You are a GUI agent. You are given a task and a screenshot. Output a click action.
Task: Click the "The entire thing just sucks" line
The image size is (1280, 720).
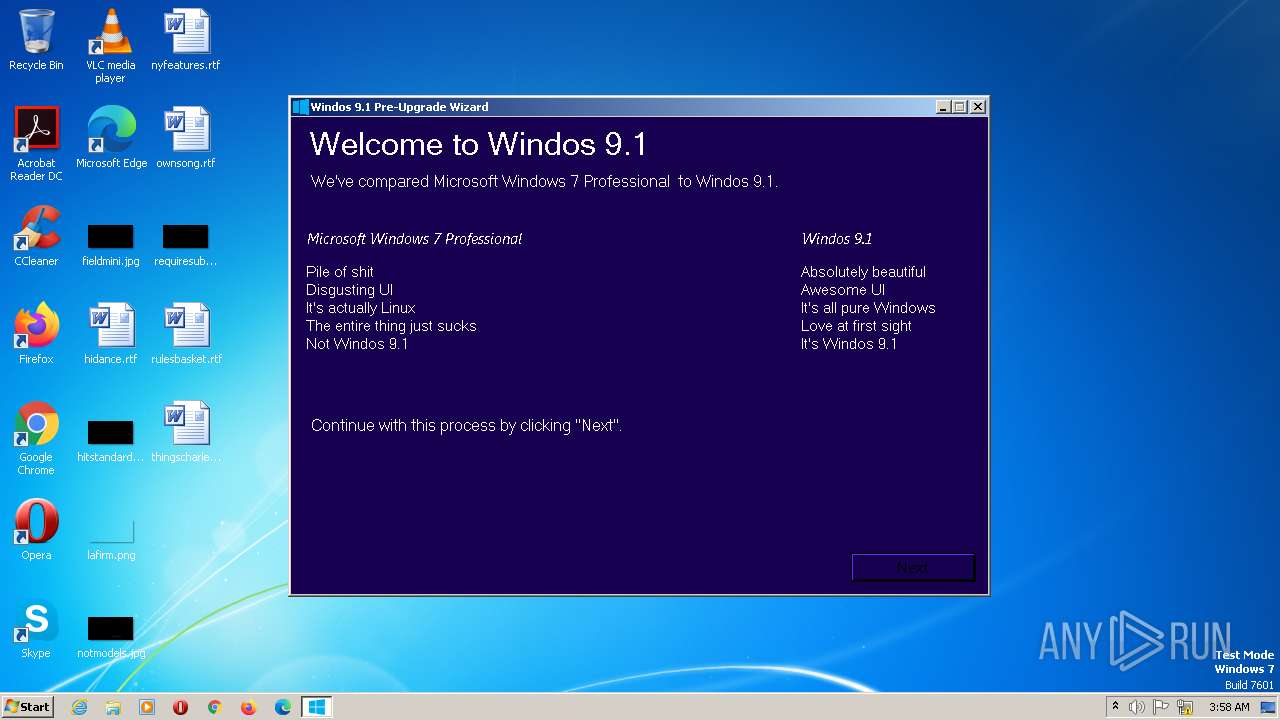click(x=391, y=326)
